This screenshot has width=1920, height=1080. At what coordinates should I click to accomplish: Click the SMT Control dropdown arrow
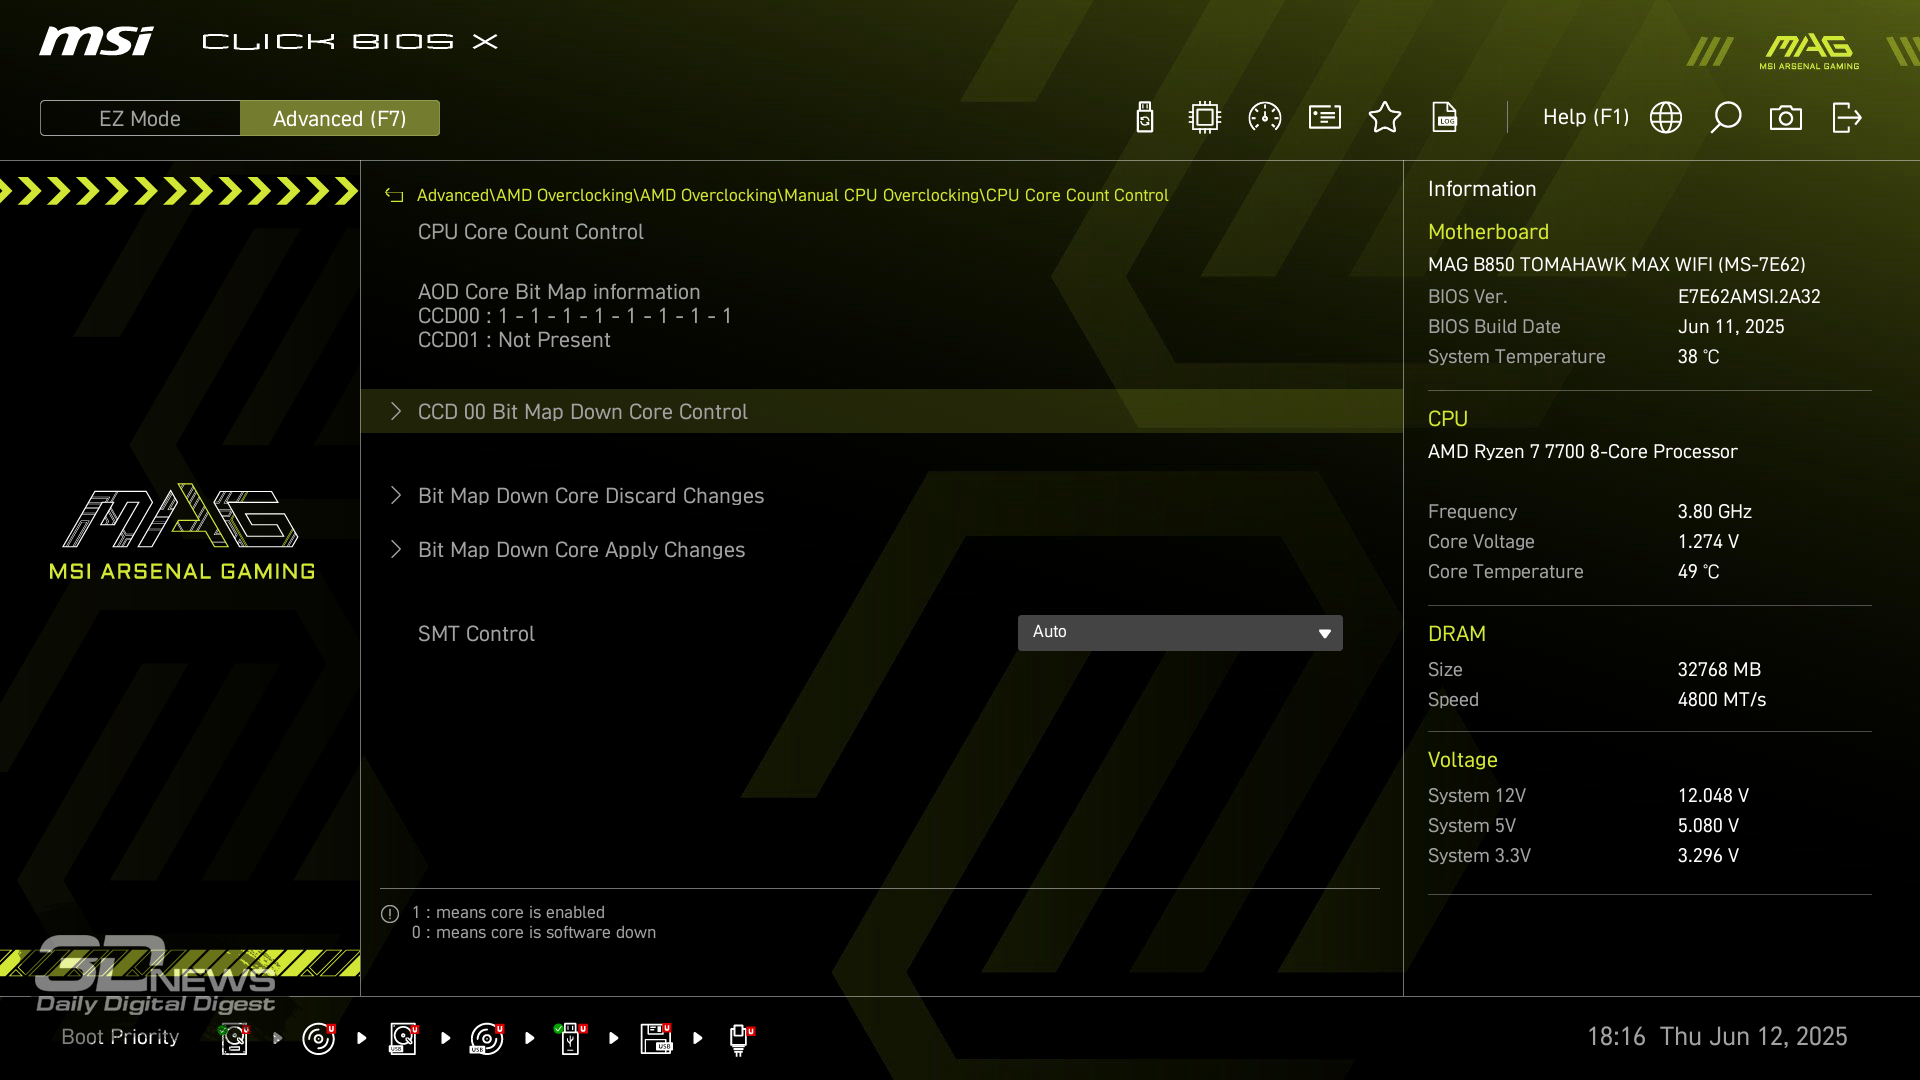1325,634
